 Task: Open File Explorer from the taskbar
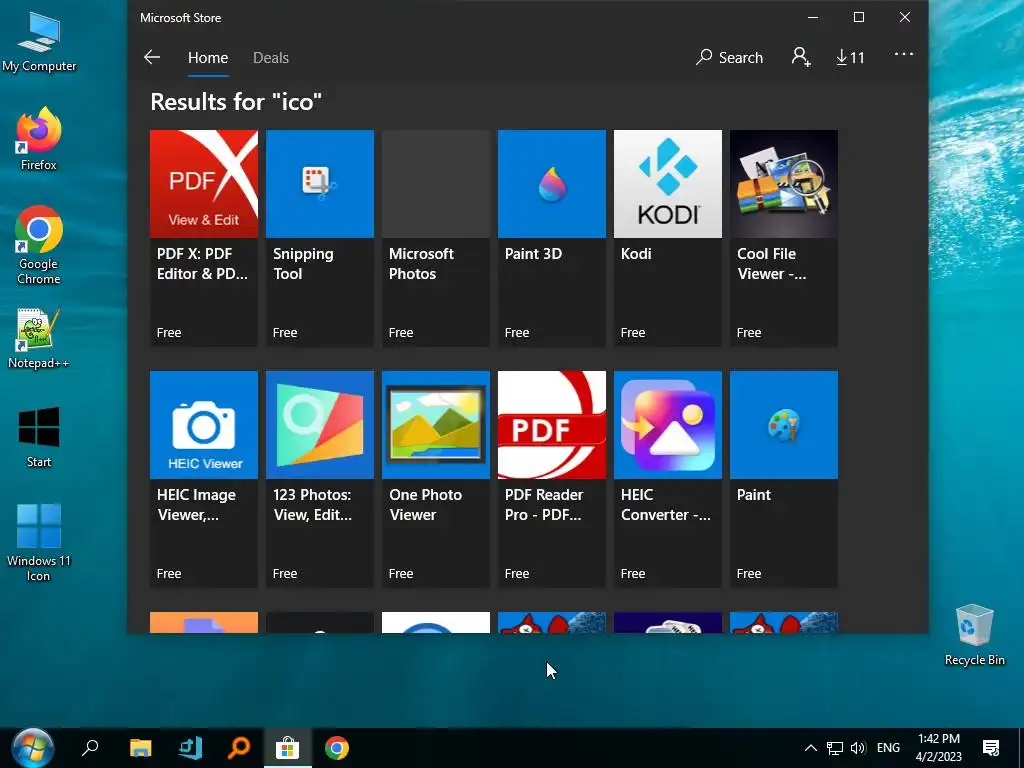coord(140,748)
